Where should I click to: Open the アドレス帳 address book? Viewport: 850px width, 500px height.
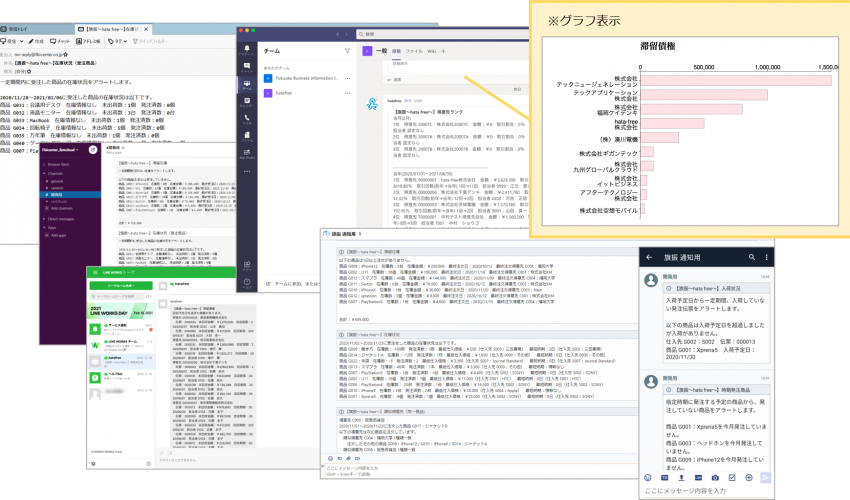click(88, 41)
